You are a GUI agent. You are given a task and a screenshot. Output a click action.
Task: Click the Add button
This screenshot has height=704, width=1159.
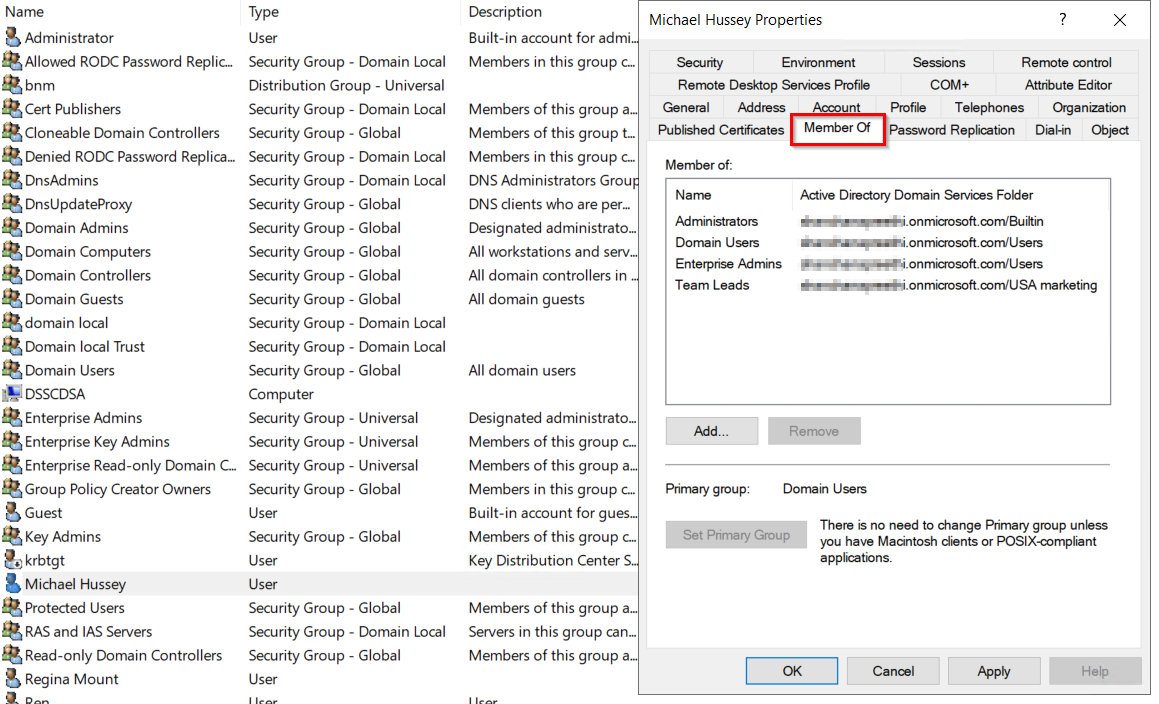pos(711,430)
